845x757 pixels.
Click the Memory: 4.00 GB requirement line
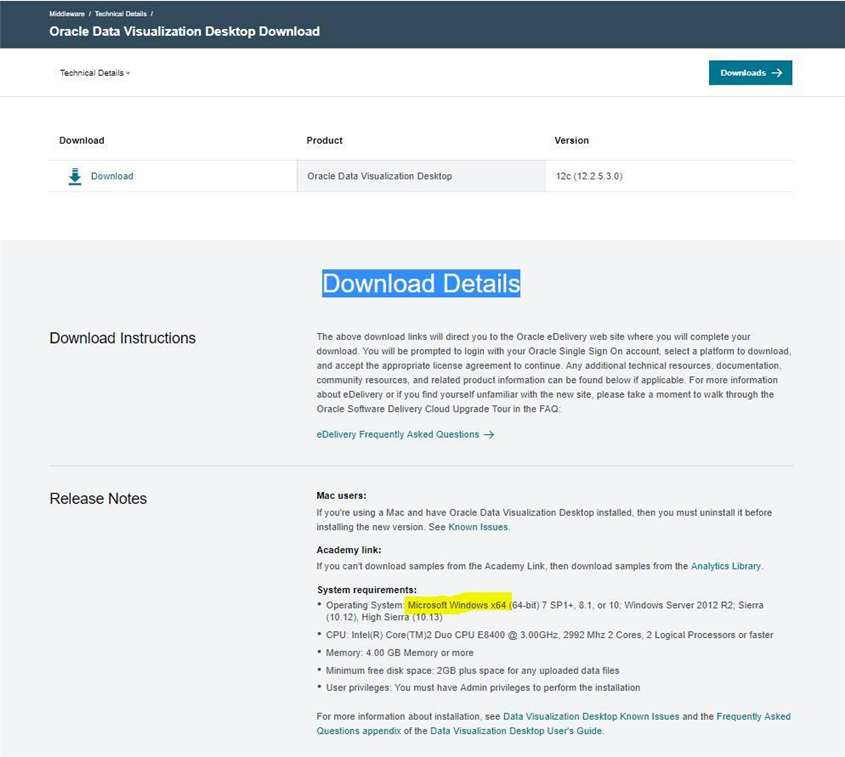point(399,653)
